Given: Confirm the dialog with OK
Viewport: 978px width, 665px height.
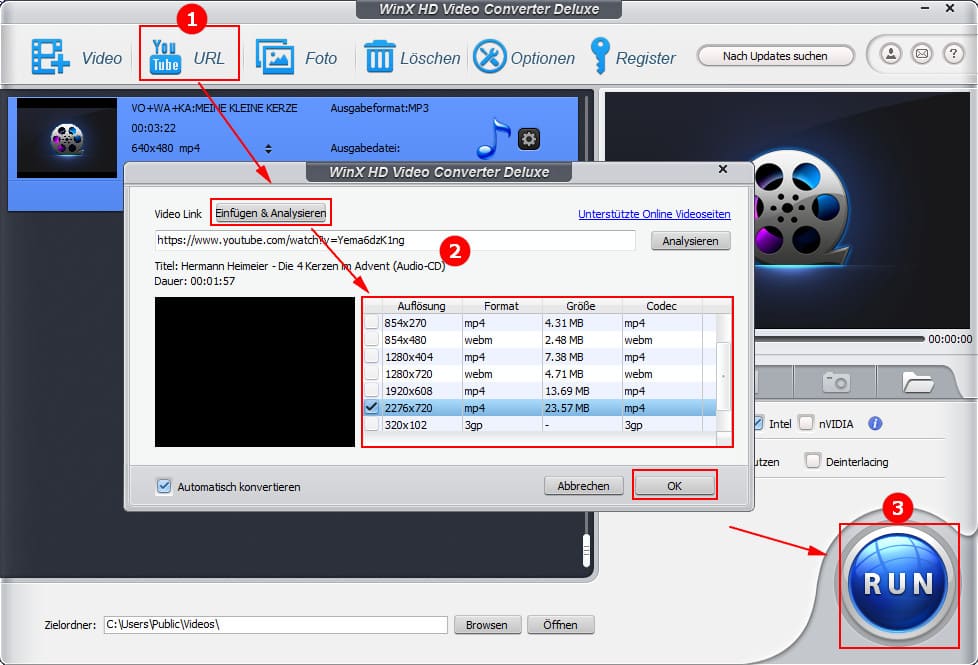Looking at the screenshot, I should click(x=674, y=485).
